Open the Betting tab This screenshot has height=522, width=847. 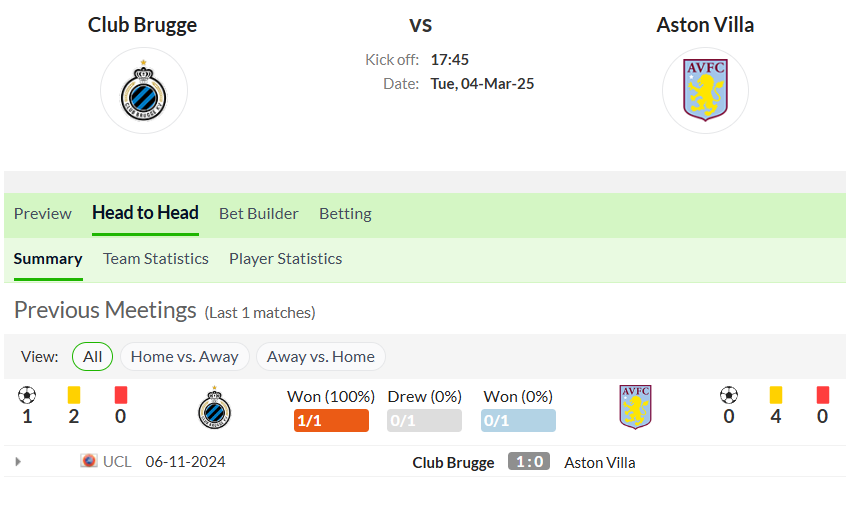[x=345, y=213]
